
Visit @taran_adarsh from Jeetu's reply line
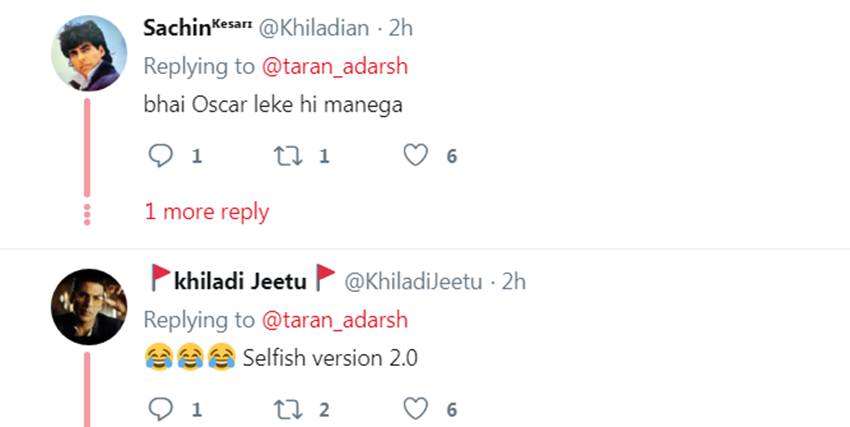click(x=334, y=320)
